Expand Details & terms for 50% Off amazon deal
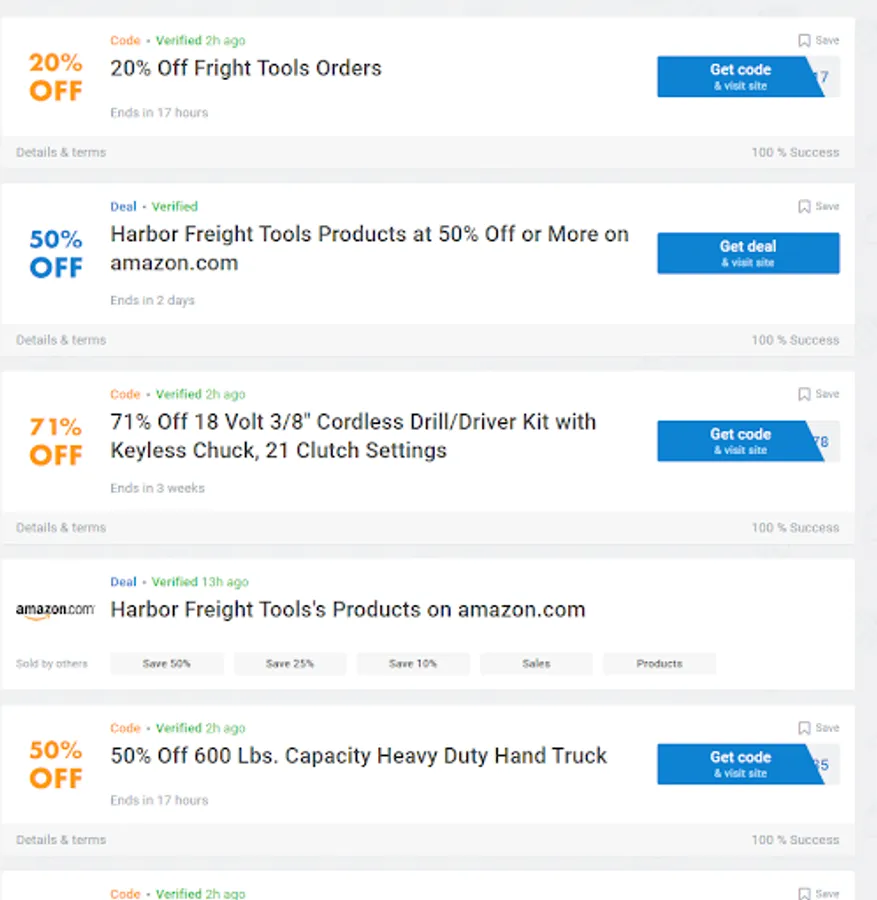 pyautogui.click(x=61, y=340)
